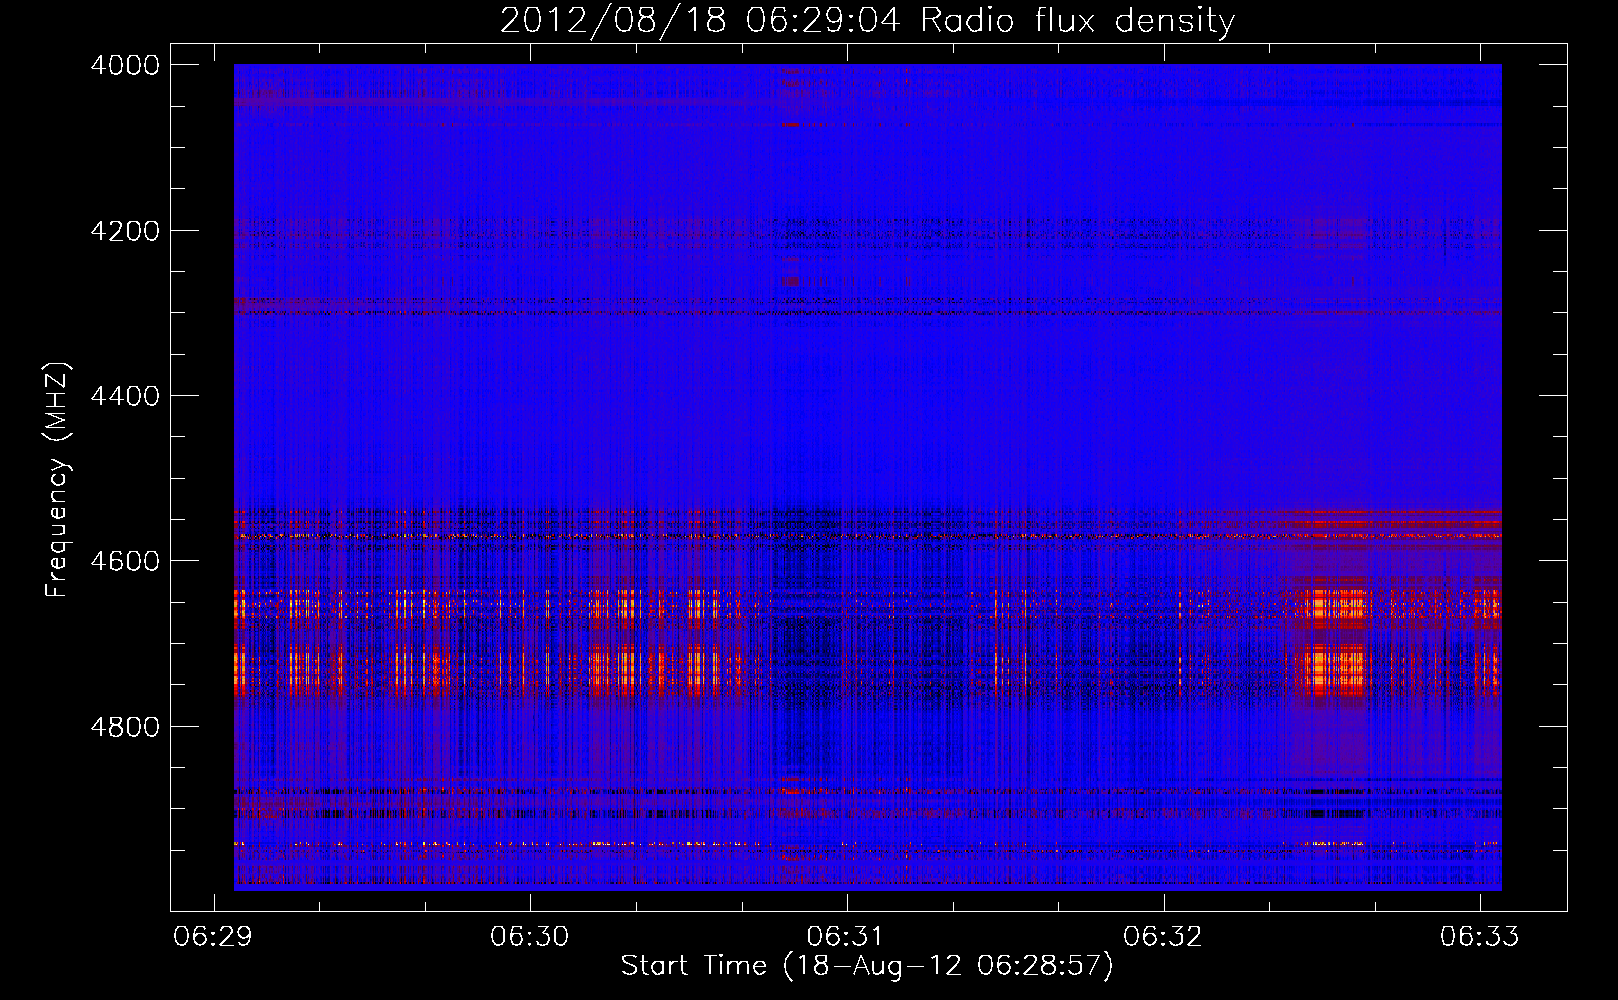Screen dimensions: 1618x1000
Task: Select the 4400 frequency axis label
Action: (x=125, y=396)
